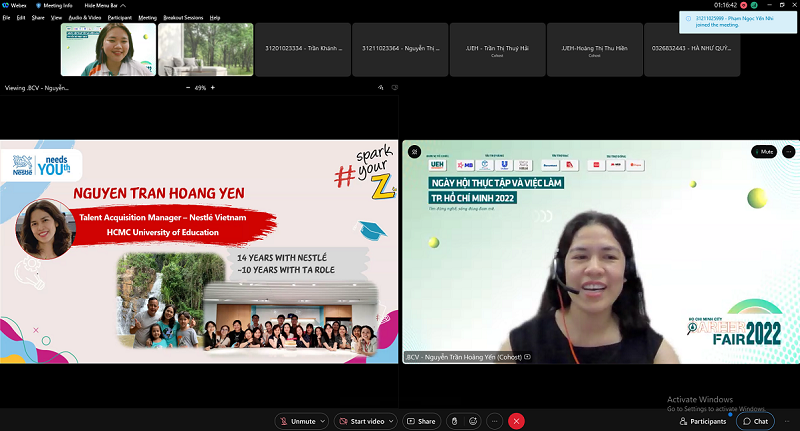Open the Breakout Sessions menu

[x=183, y=18]
